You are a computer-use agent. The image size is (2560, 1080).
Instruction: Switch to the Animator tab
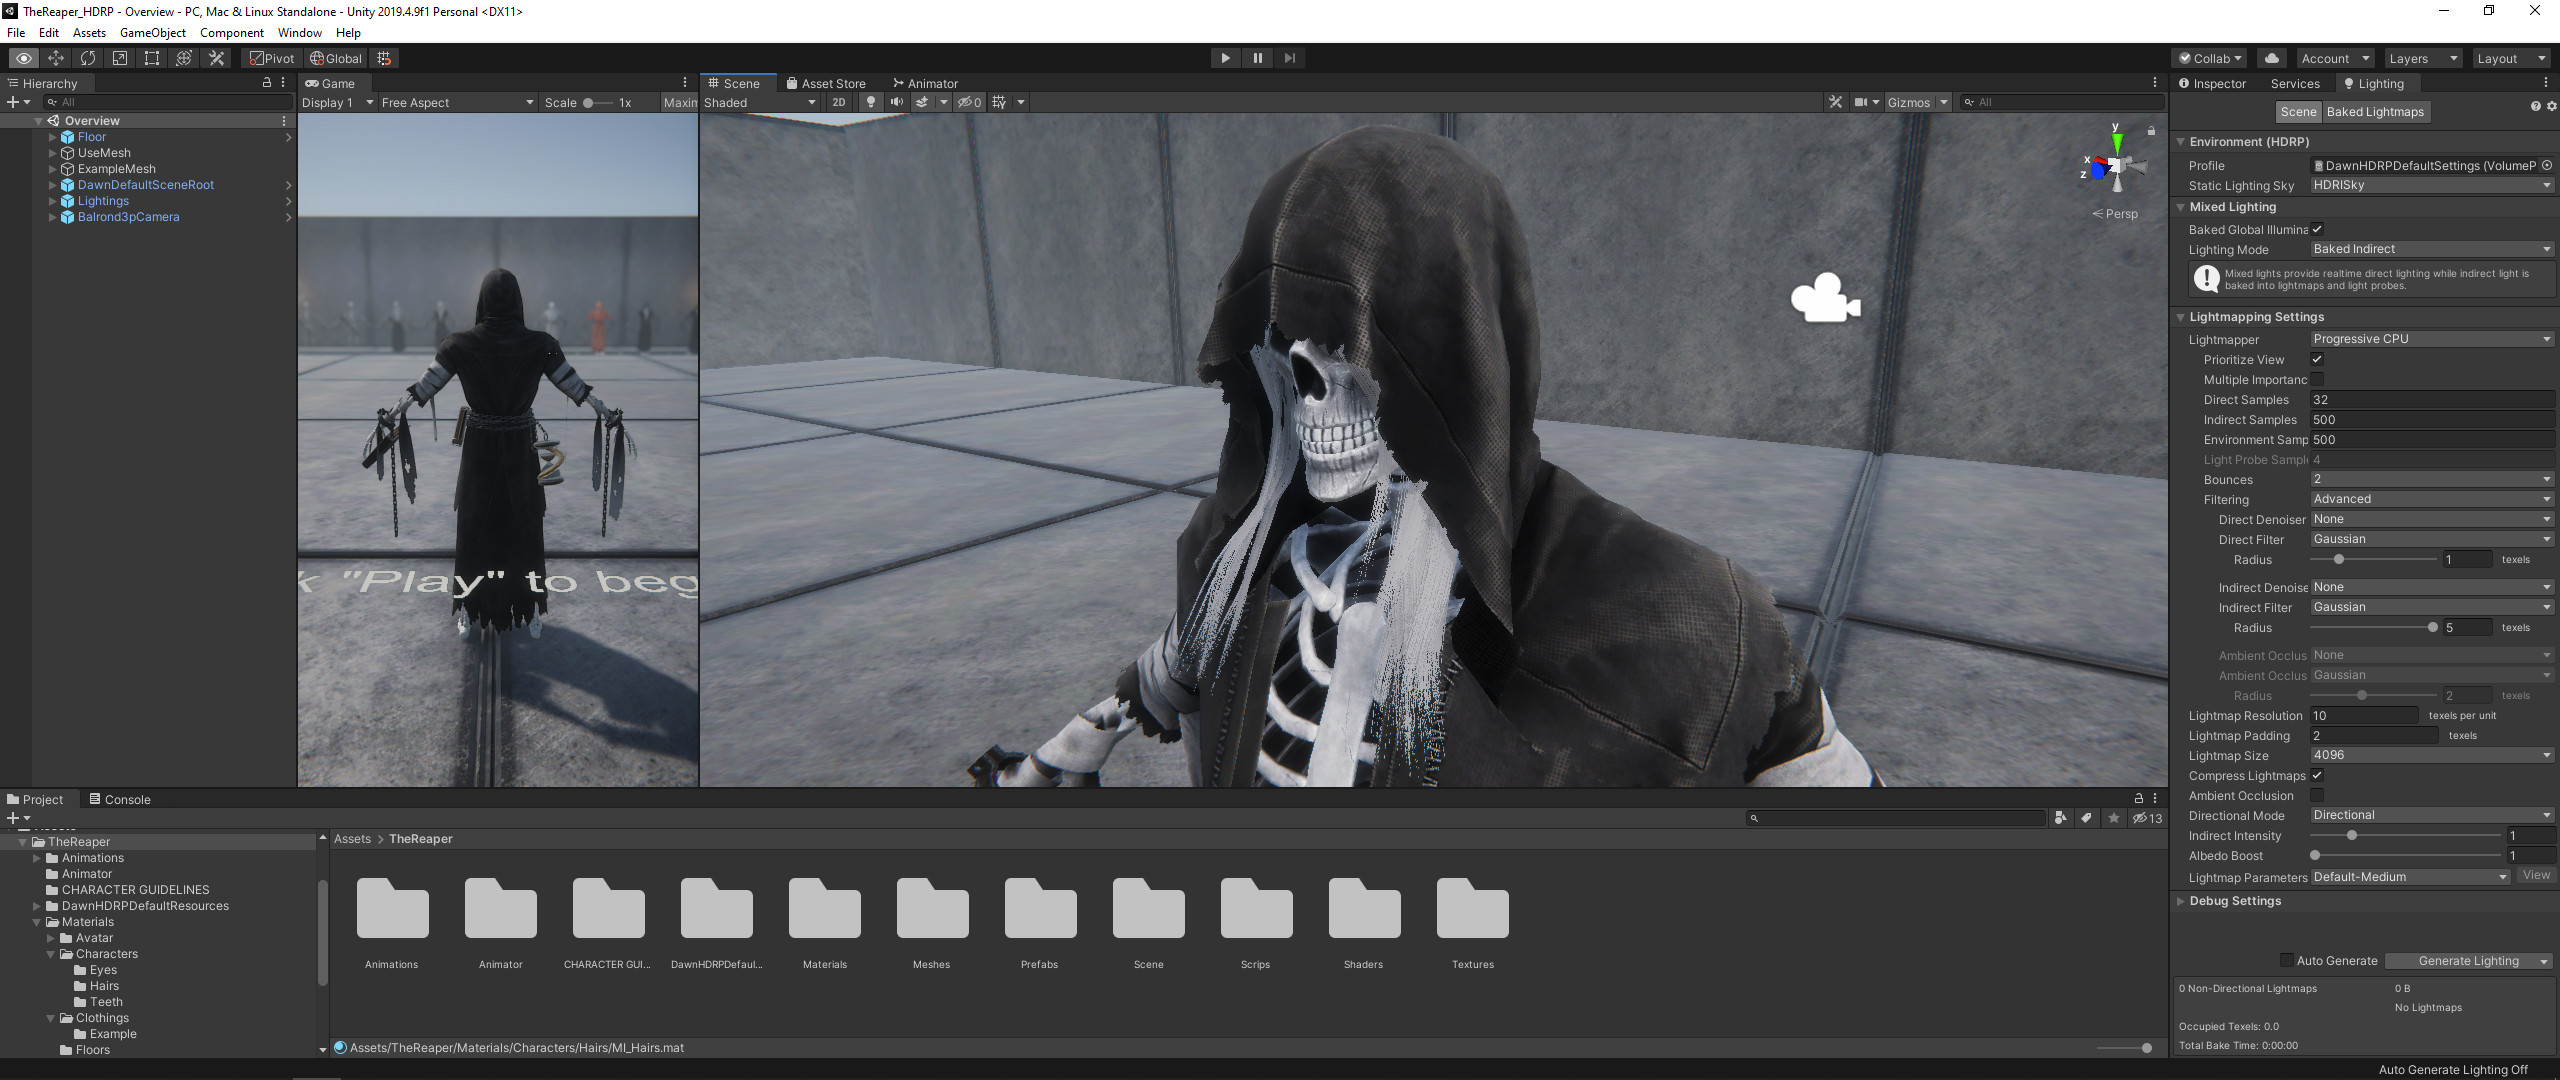pyautogui.click(x=925, y=83)
